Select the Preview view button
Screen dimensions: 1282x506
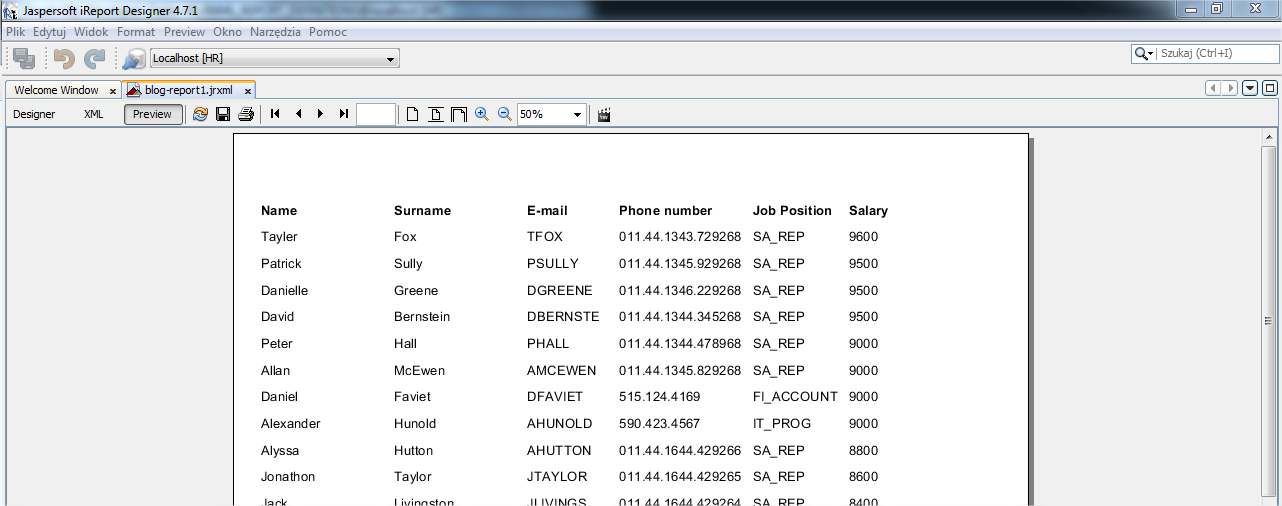tap(153, 114)
